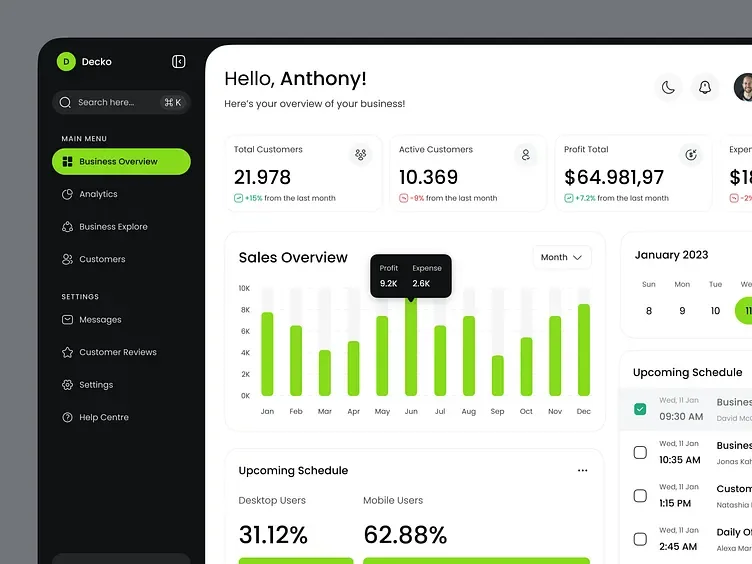This screenshot has width=752, height=564.
Task: Uncheck the 09:30 AM schedule checkbox
Action: [640, 409]
